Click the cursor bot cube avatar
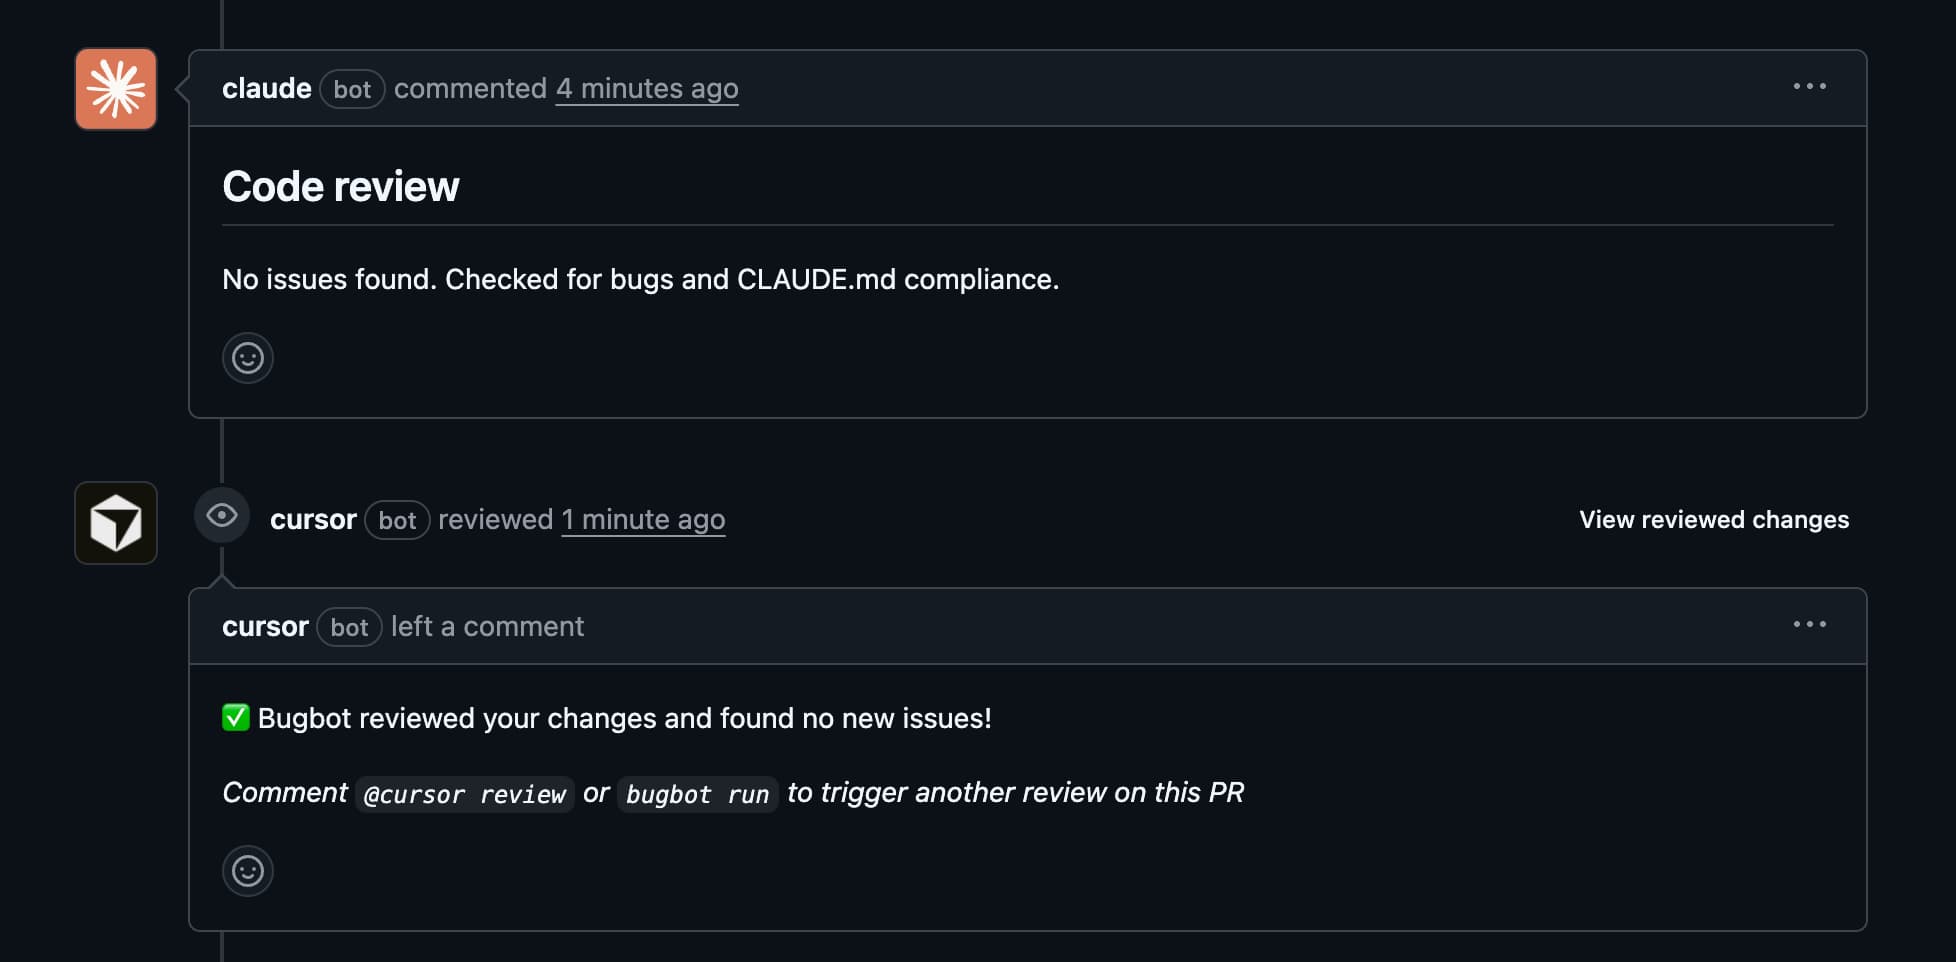Image resolution: width=1956 pixels, height=962 pixels. [115, 523]
